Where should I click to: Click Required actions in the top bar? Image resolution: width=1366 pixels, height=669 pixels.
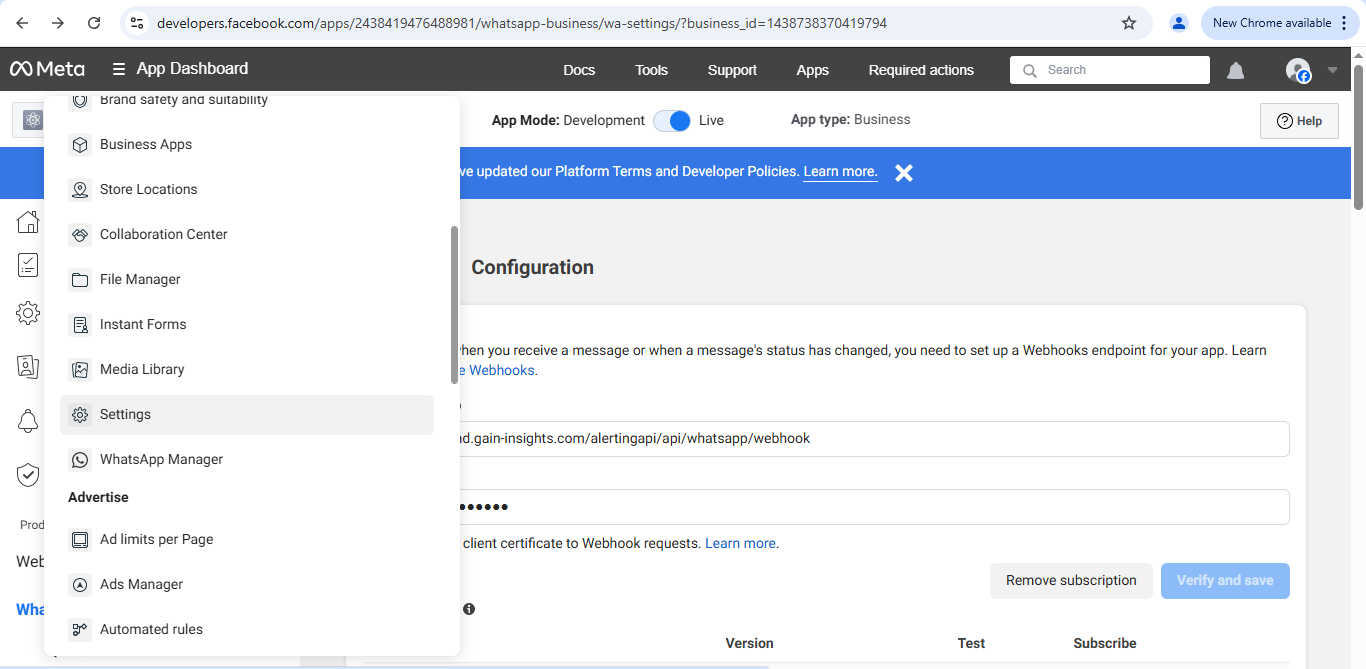[x=920, y=70]
